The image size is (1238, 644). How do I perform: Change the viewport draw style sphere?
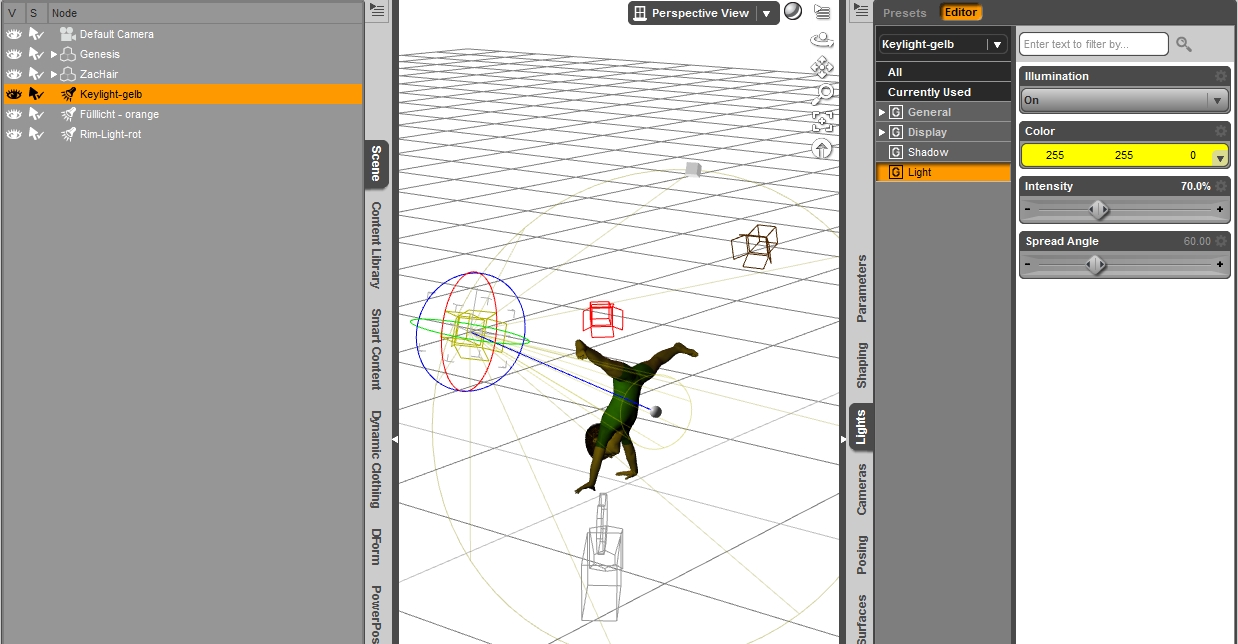pos(793,12)
